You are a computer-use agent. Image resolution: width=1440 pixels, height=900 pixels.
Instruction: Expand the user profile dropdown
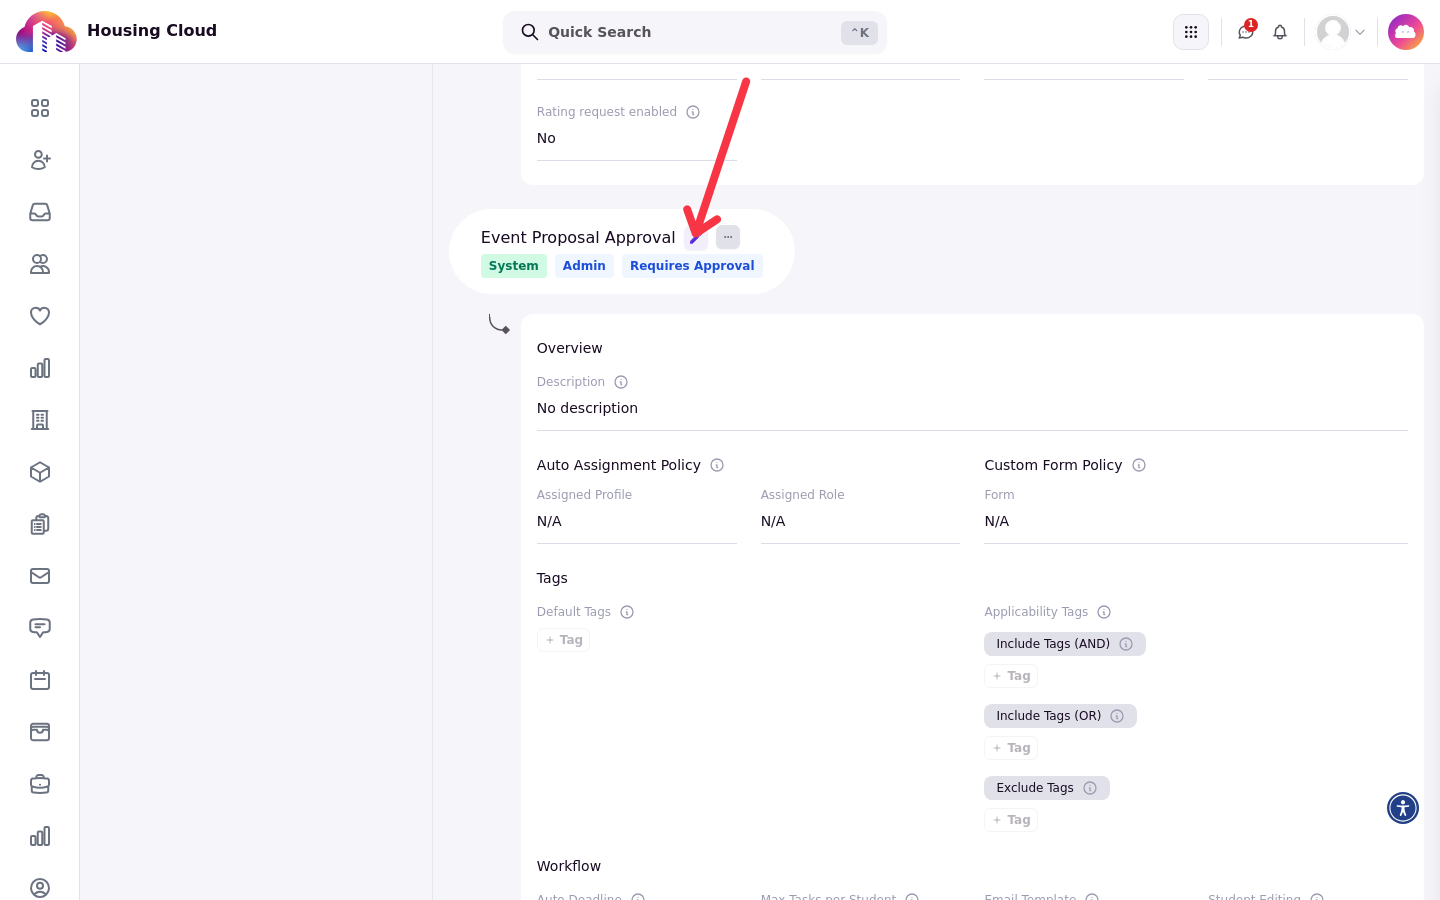tap(1341, 32)
